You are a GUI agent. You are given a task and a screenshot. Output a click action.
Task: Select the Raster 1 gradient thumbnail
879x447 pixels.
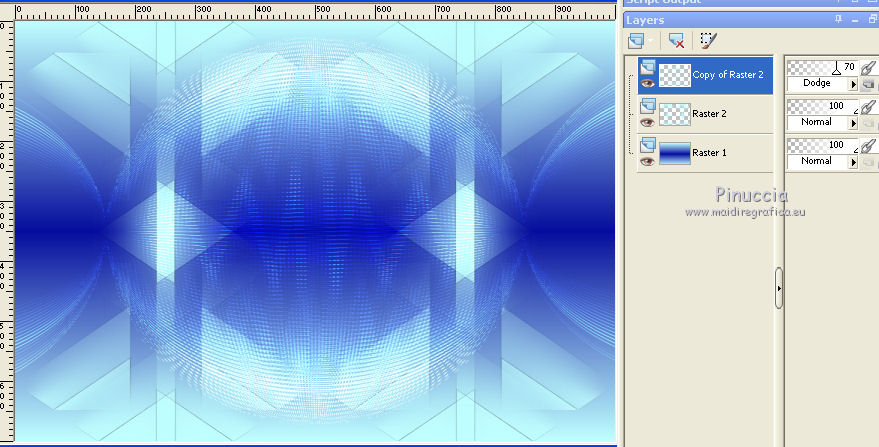(x=674, y=153)
